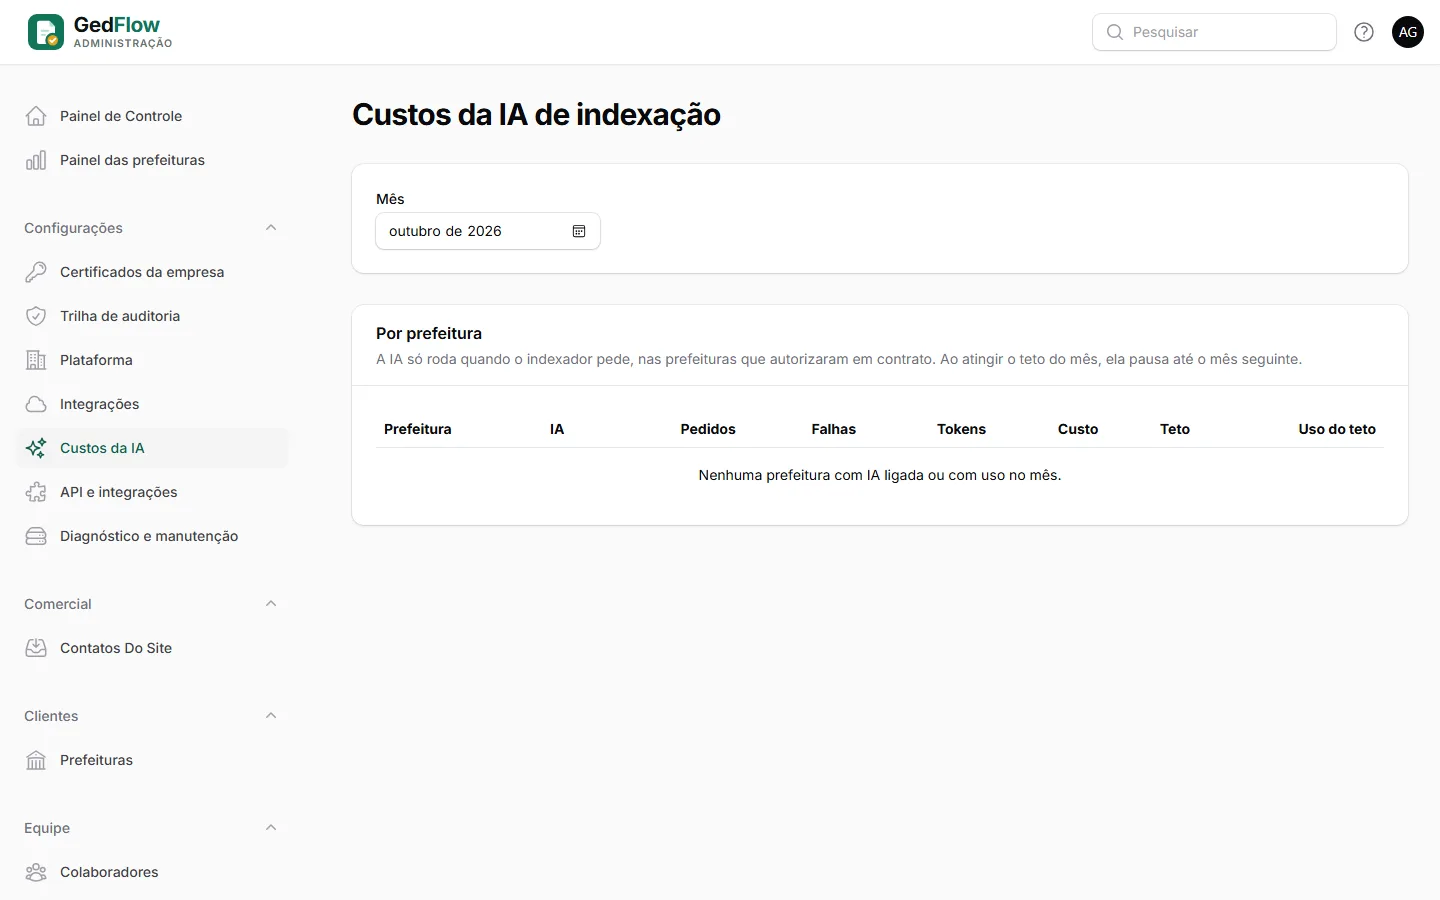The image size is (1440, 900).
Task: Open Certificados da empresa link
Action: 152,272
